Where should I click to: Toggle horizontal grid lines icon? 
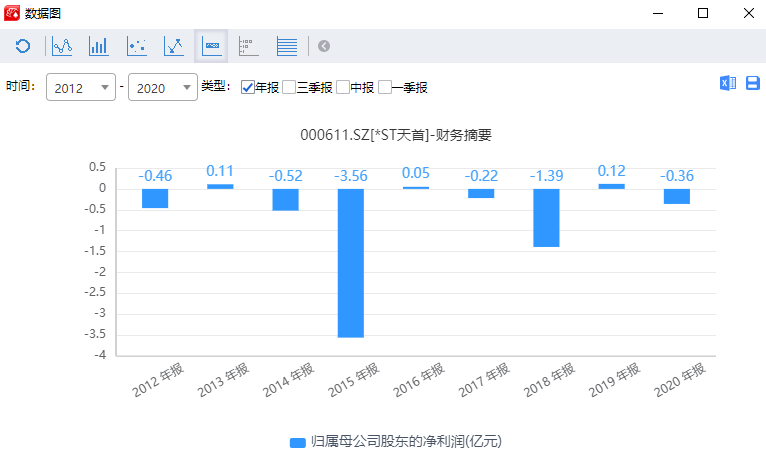pyautogui.click(x=286, y=46)
